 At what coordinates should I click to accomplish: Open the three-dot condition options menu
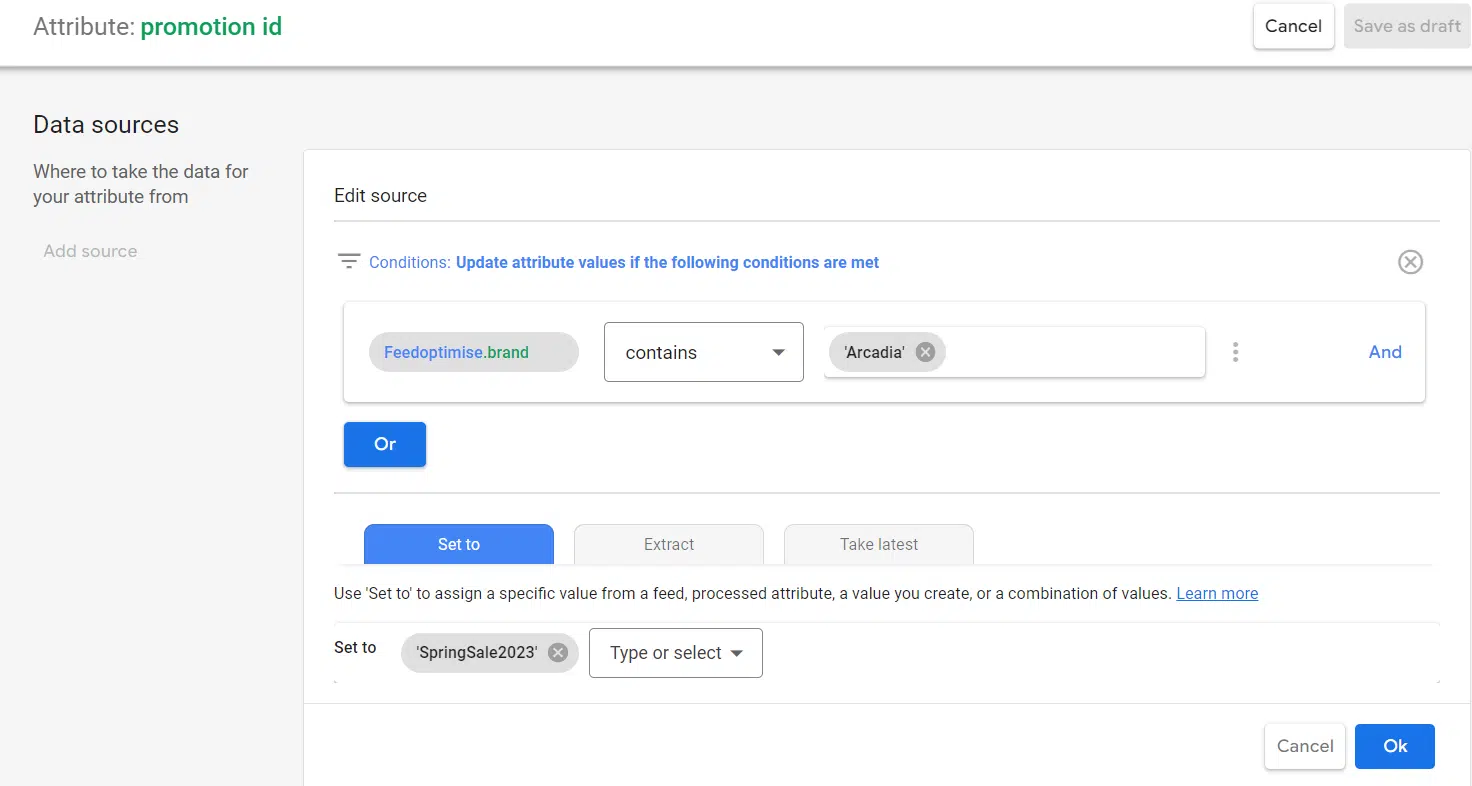1236,352
